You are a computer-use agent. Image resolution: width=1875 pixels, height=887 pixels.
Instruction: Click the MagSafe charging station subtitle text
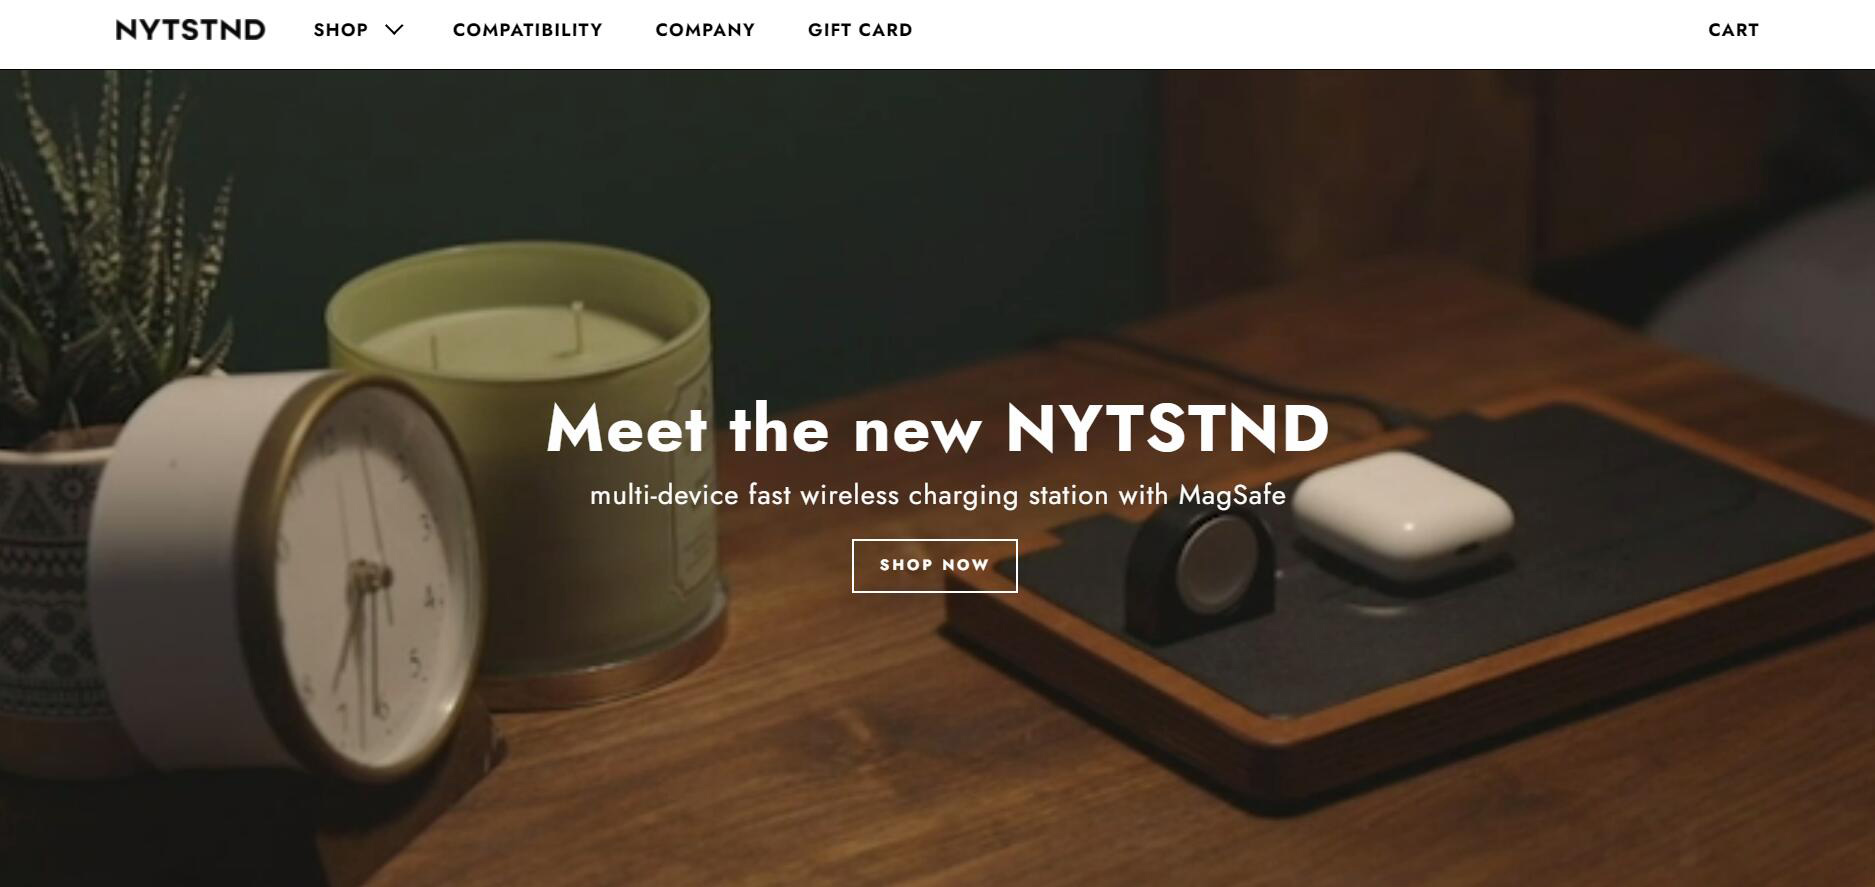938,495
